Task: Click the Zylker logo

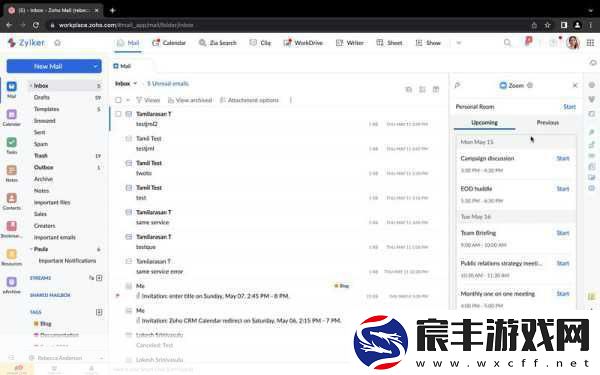Action: tap(26, 42)
